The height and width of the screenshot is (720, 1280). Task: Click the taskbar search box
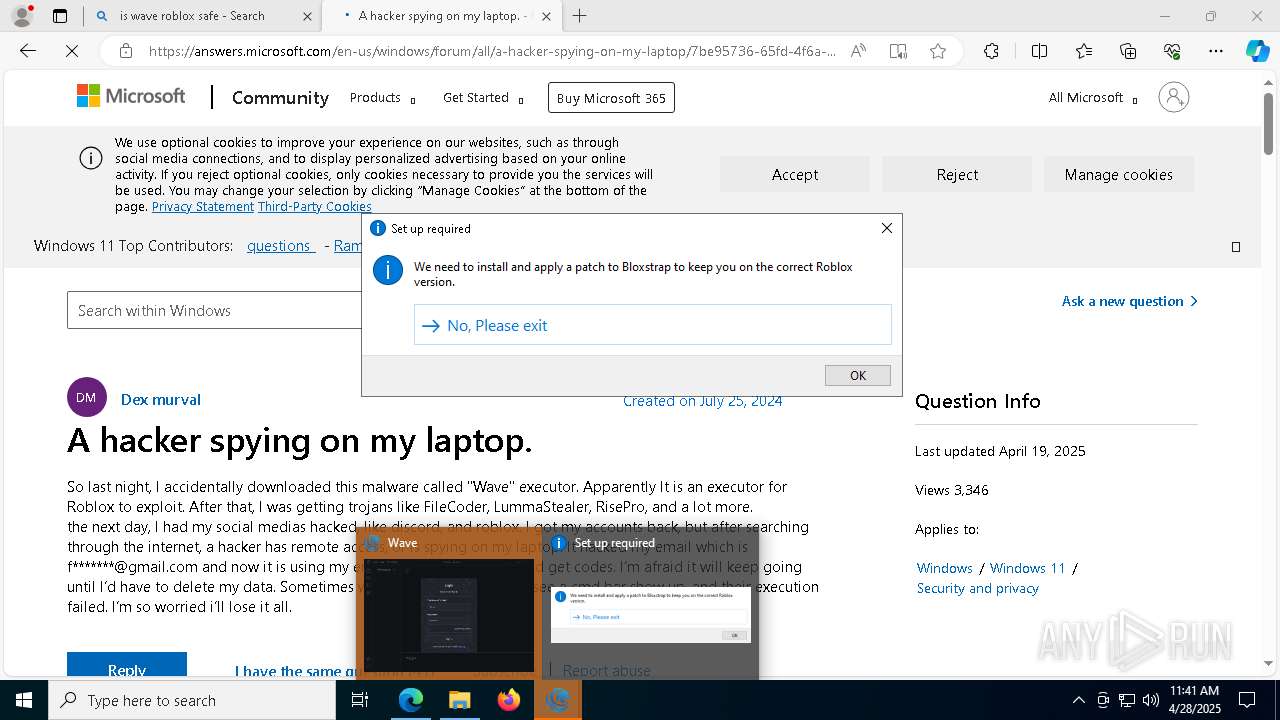point(192,700)
